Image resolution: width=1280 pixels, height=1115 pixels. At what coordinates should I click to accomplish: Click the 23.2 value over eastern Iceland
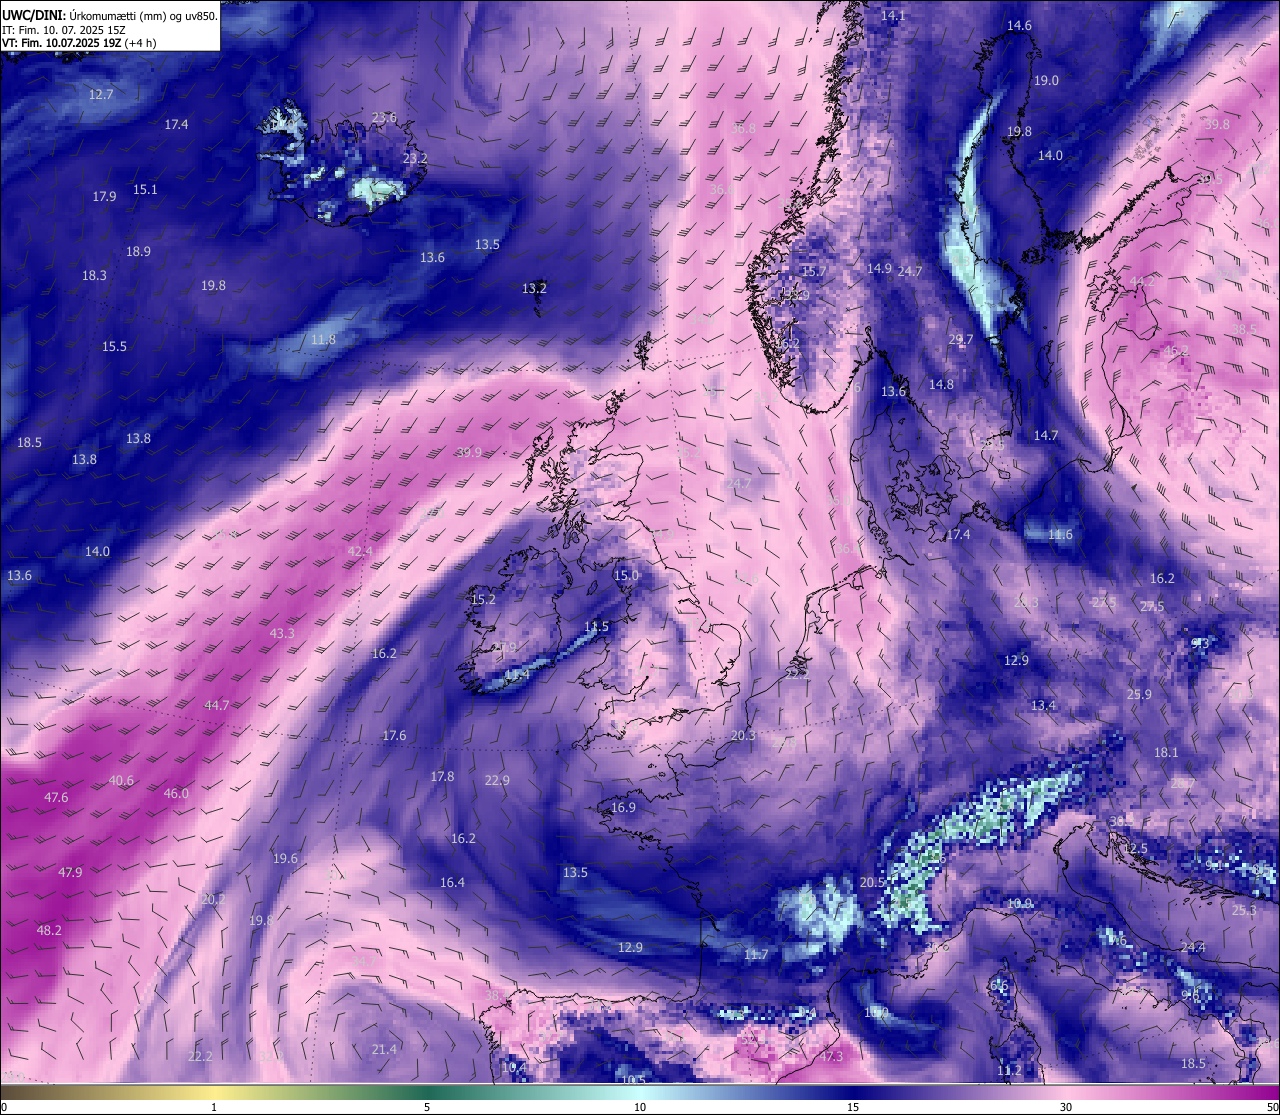[415, 159]
